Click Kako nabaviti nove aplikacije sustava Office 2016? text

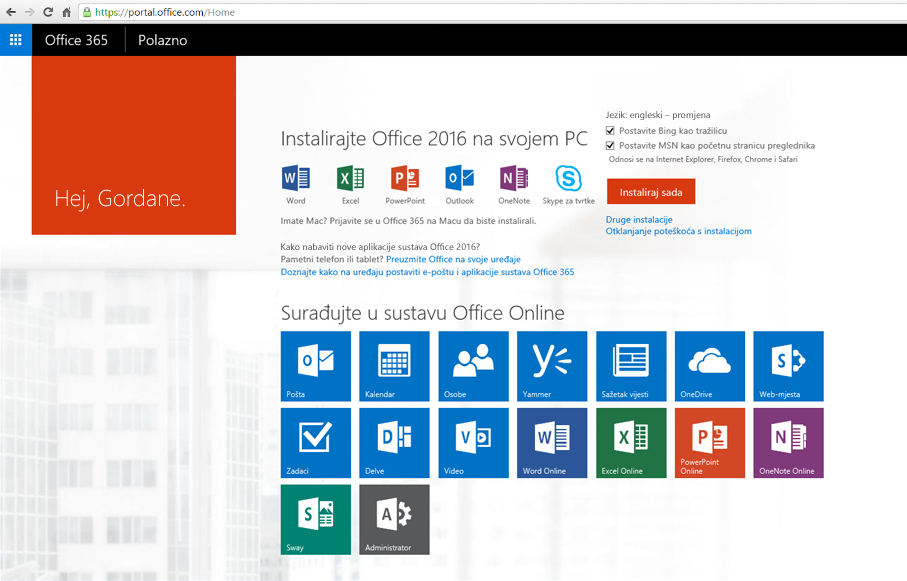[380, 247]
